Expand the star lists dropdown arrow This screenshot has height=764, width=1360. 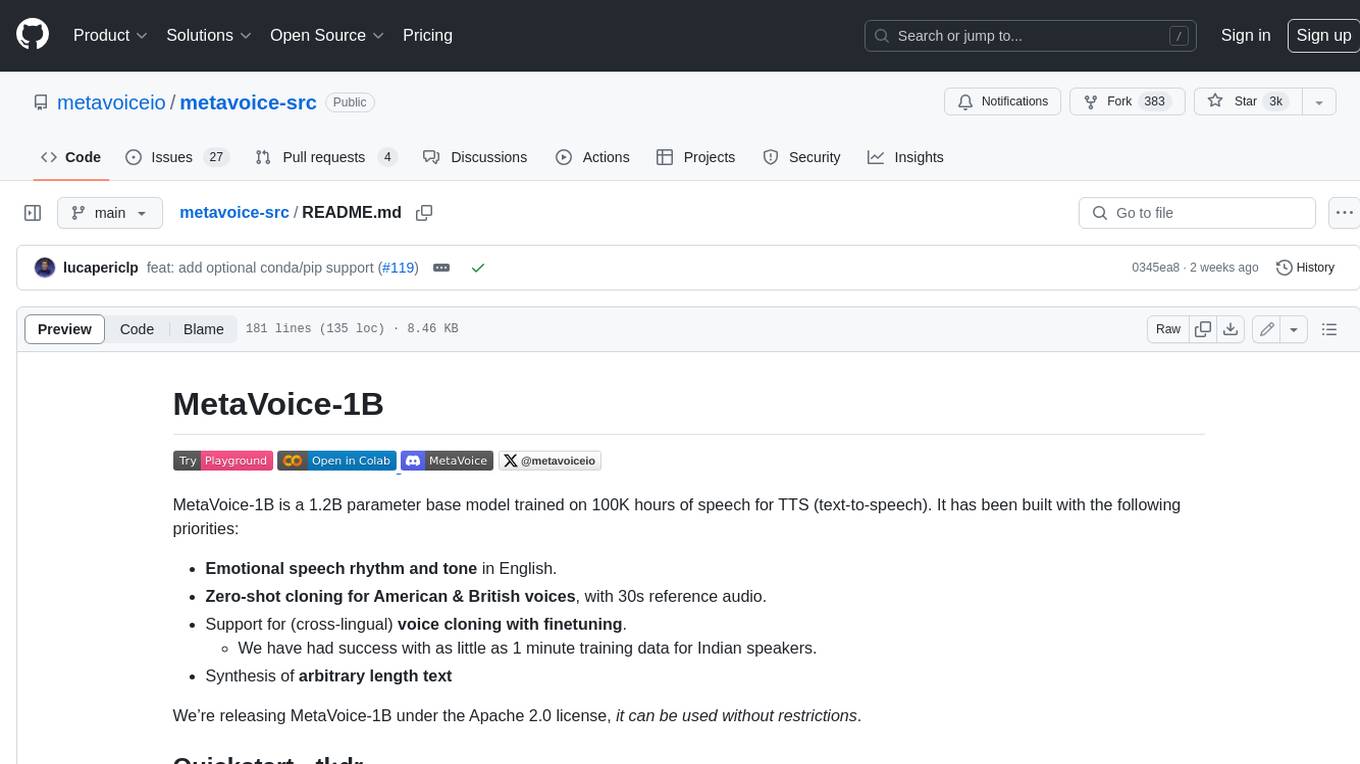click(1318, 101)
